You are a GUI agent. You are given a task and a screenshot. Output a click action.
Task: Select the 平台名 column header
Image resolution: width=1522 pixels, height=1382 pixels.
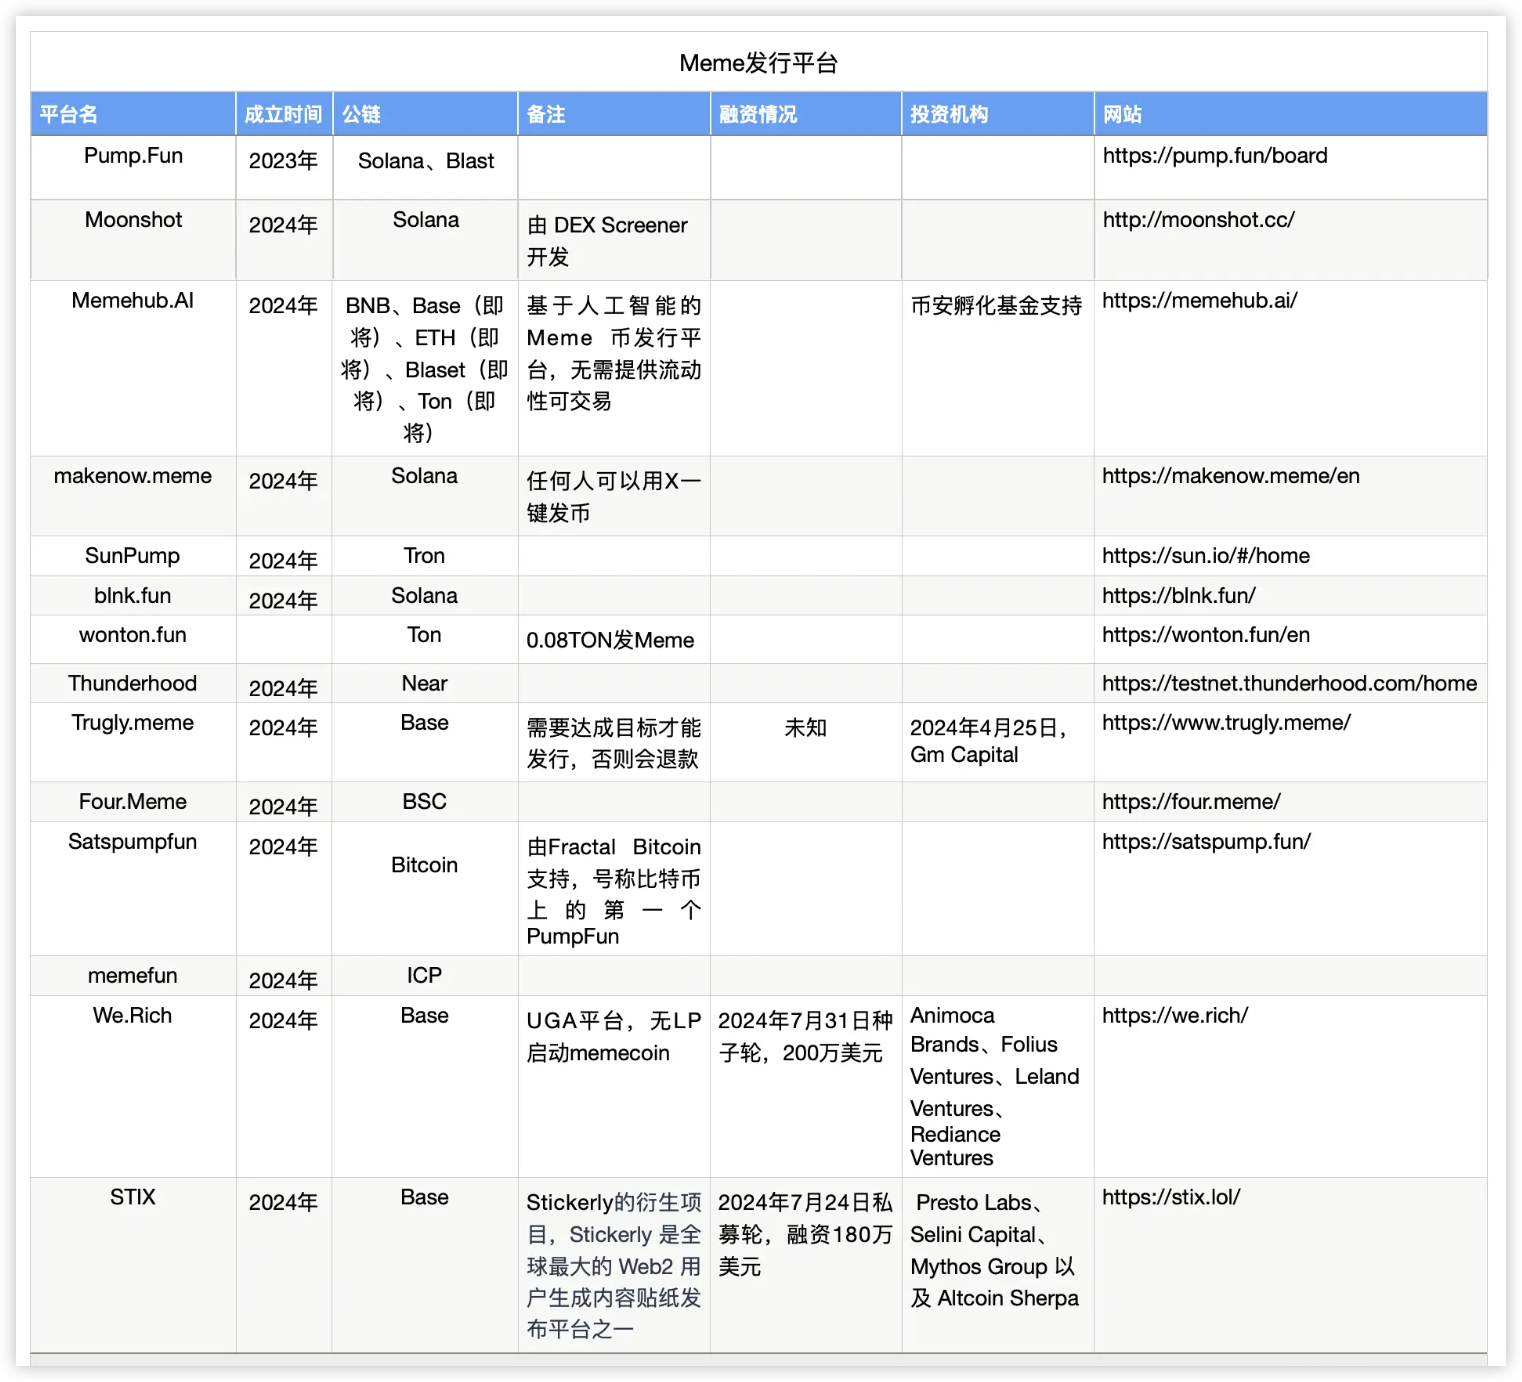68,115
